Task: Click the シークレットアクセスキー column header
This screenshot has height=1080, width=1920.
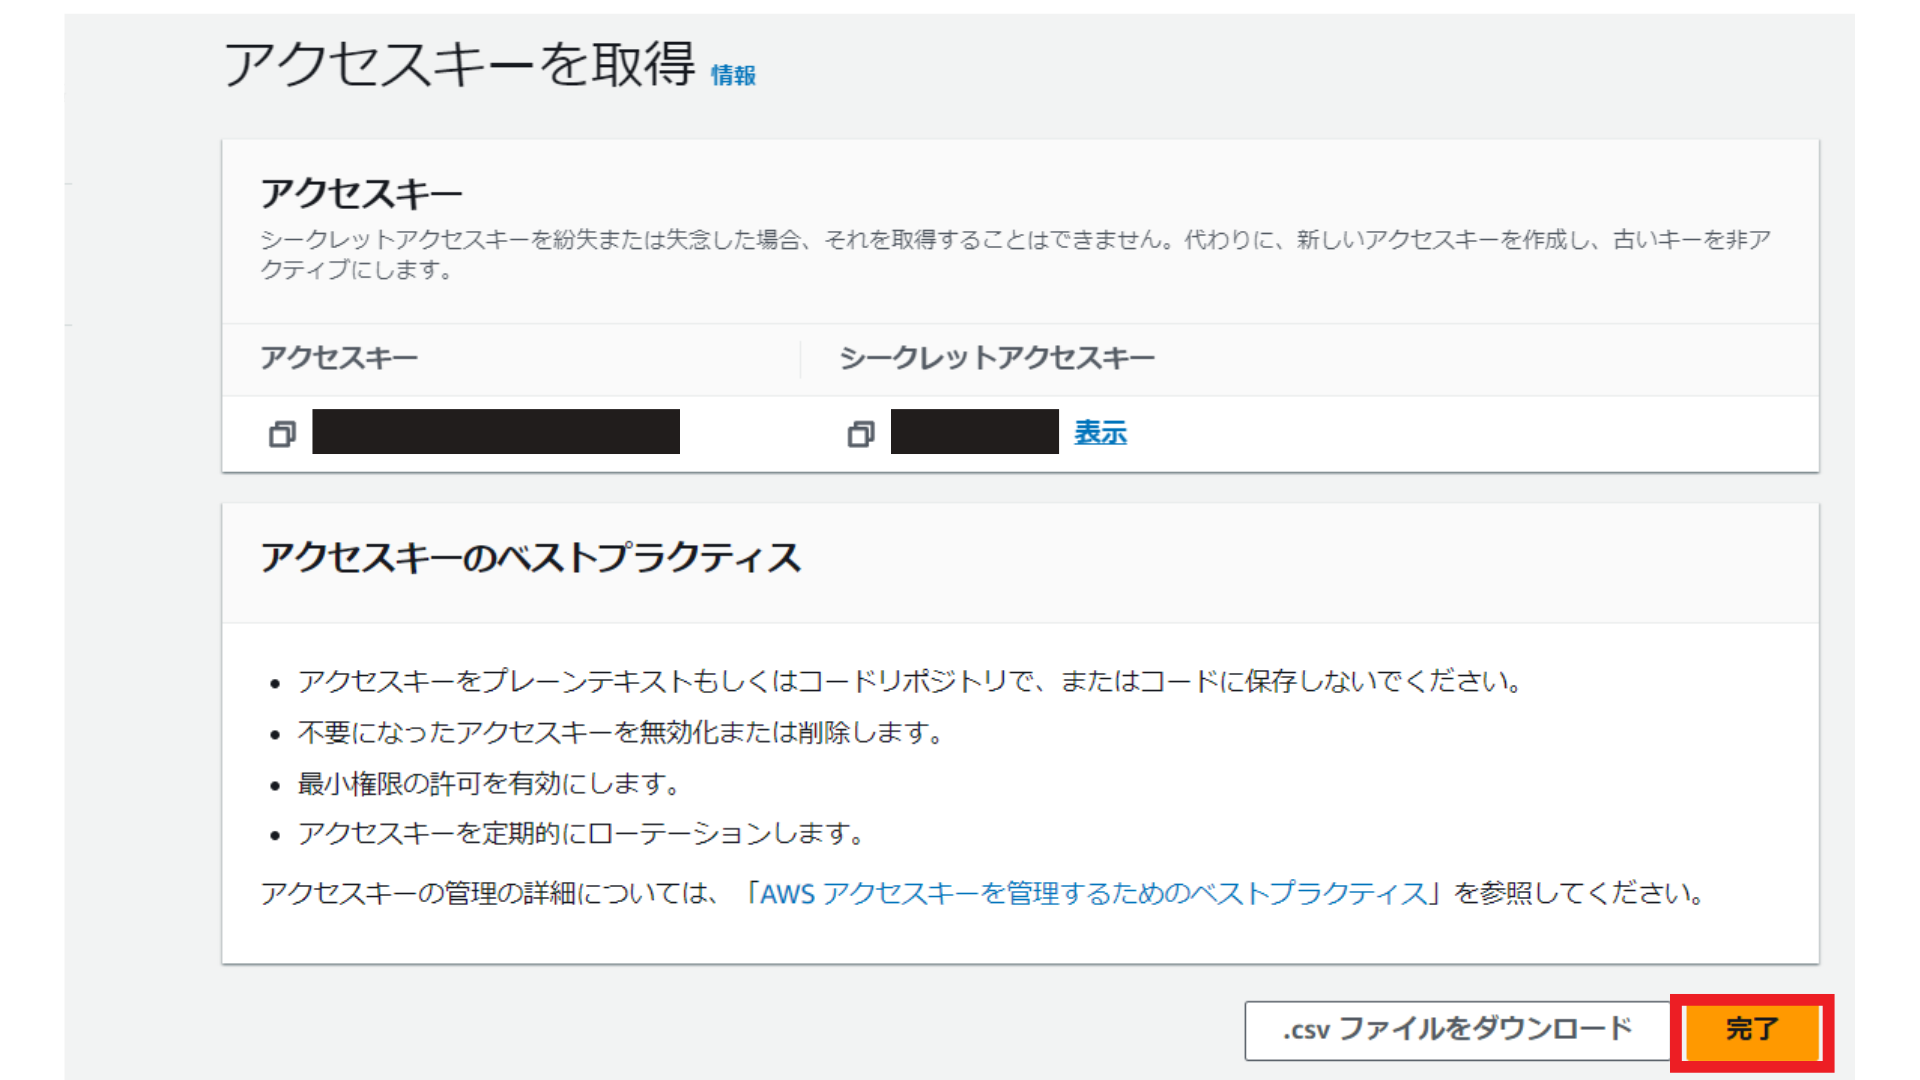Action: tap(995, 357)
